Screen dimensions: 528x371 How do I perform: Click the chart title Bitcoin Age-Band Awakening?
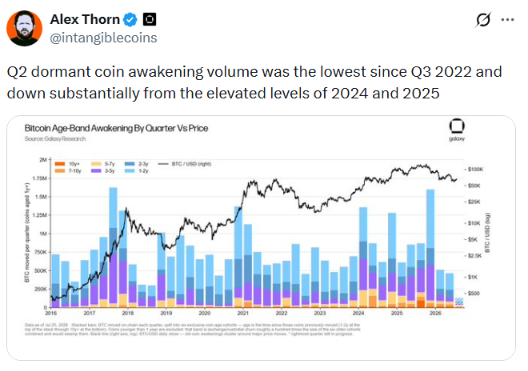[116, 128]
